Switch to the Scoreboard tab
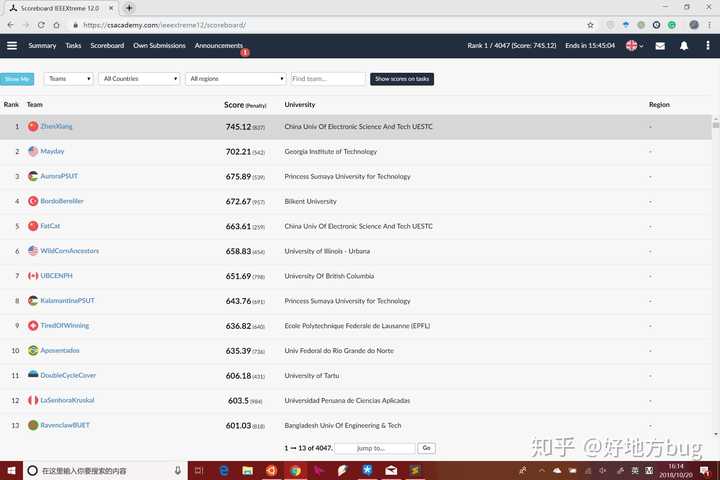The height and width of the screenshot is (480, 720). pos(107,45)
